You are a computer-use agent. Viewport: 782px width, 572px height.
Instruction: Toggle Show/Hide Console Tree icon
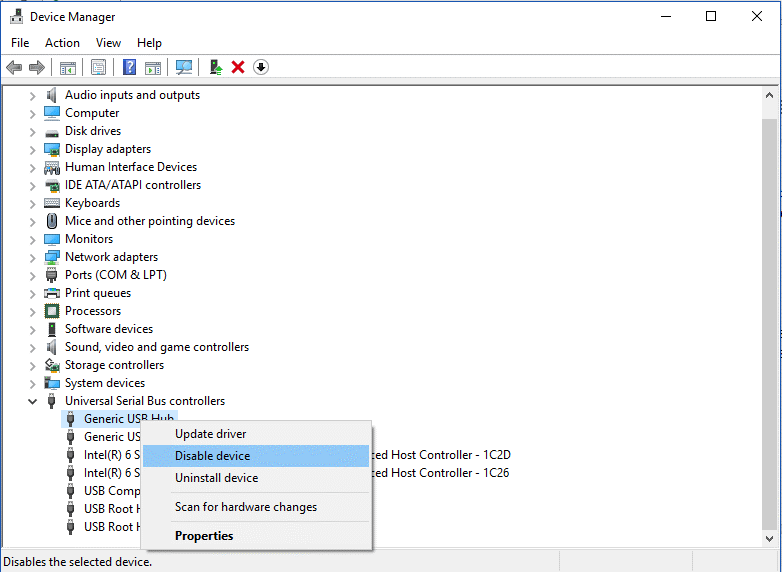pyautogui.click(x=67, y=67)
